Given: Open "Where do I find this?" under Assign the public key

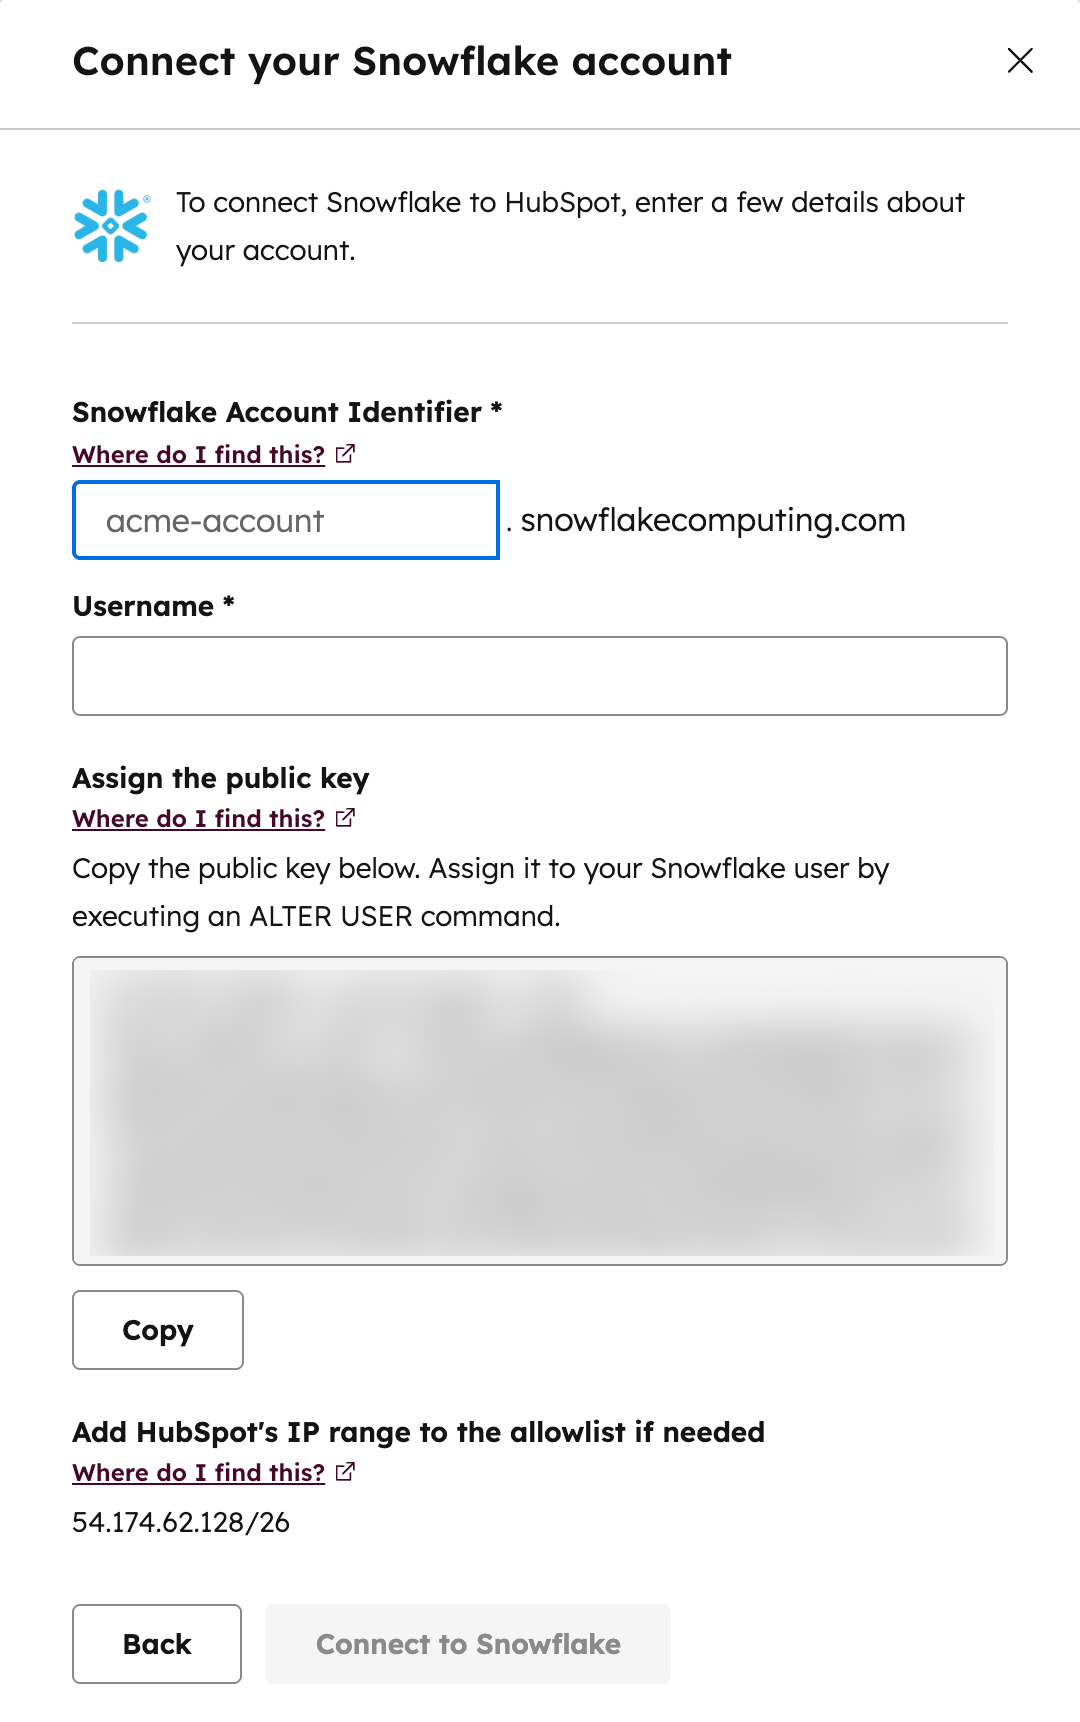Looking at the screenshot, I should [x=197, y=818].
